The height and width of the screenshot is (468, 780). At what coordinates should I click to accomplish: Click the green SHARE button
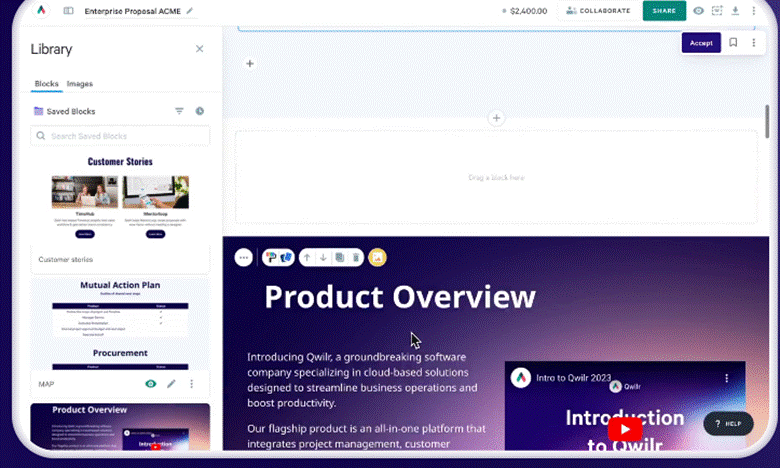tap(664, 10)
